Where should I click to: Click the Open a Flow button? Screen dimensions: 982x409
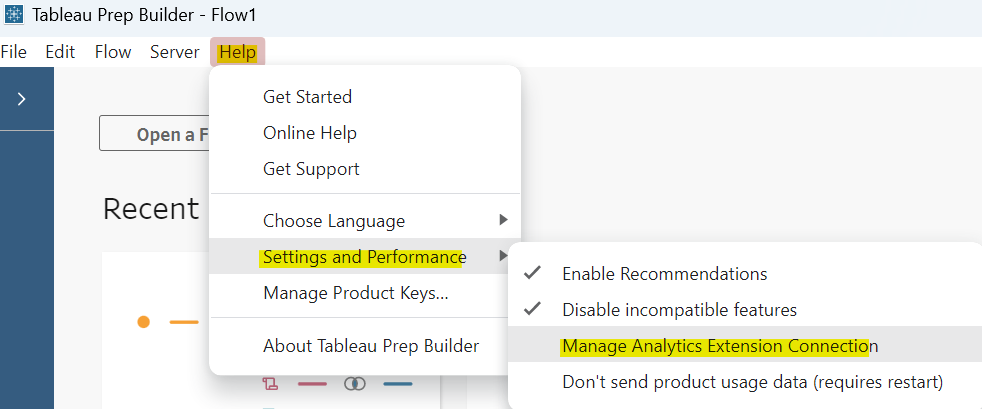point(160,135)
